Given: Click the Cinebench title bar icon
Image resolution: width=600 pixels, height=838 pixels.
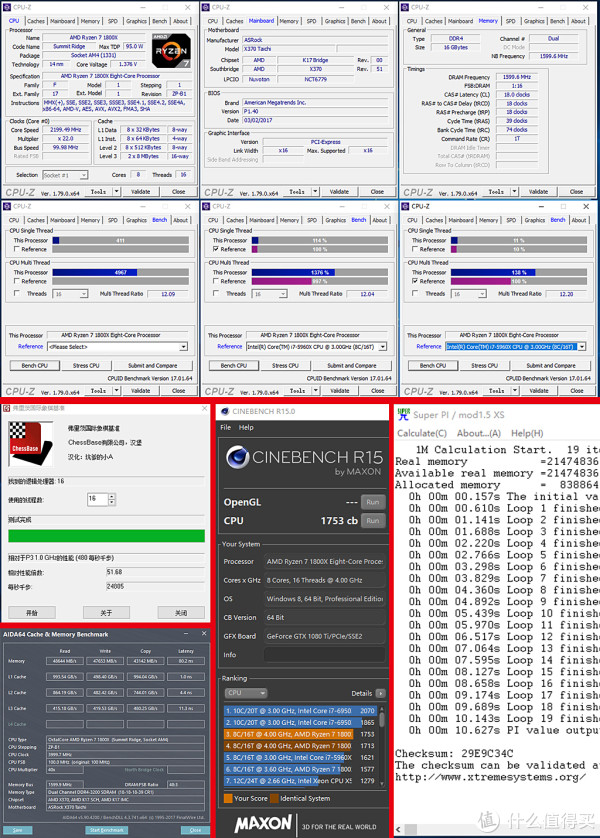Looking at the screenshot, I should click(x=225, y=412).
